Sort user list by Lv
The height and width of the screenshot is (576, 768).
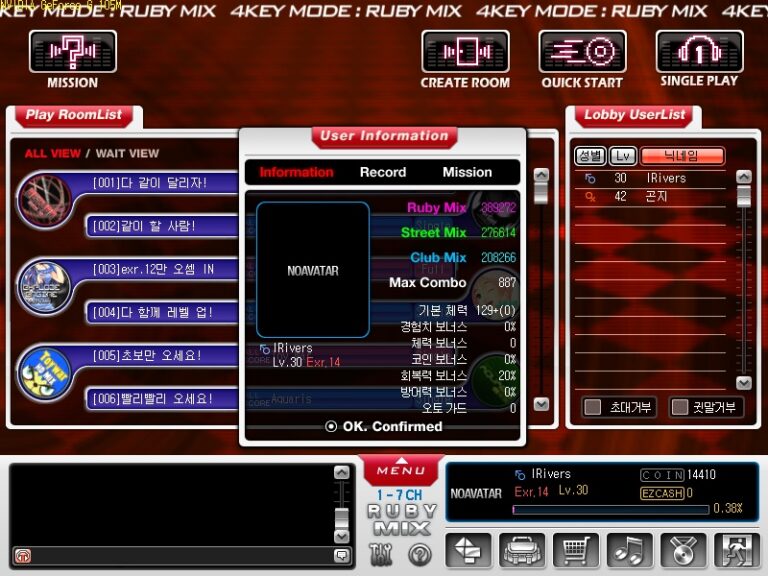(623, 156)
